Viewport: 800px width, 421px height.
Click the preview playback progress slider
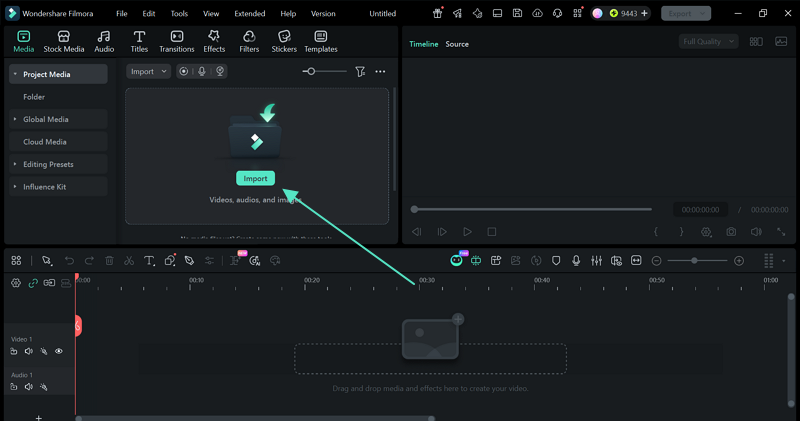point(531,209)
